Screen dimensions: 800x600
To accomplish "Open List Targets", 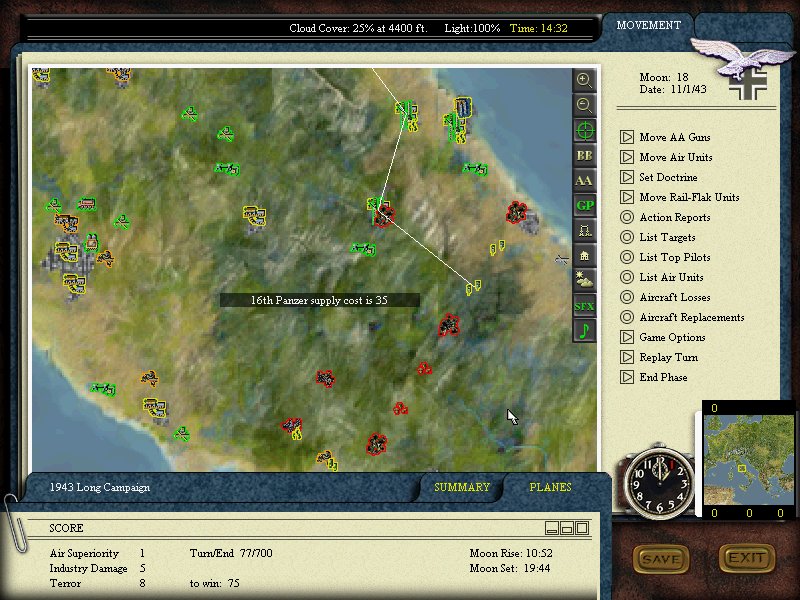I will [658, 237].
